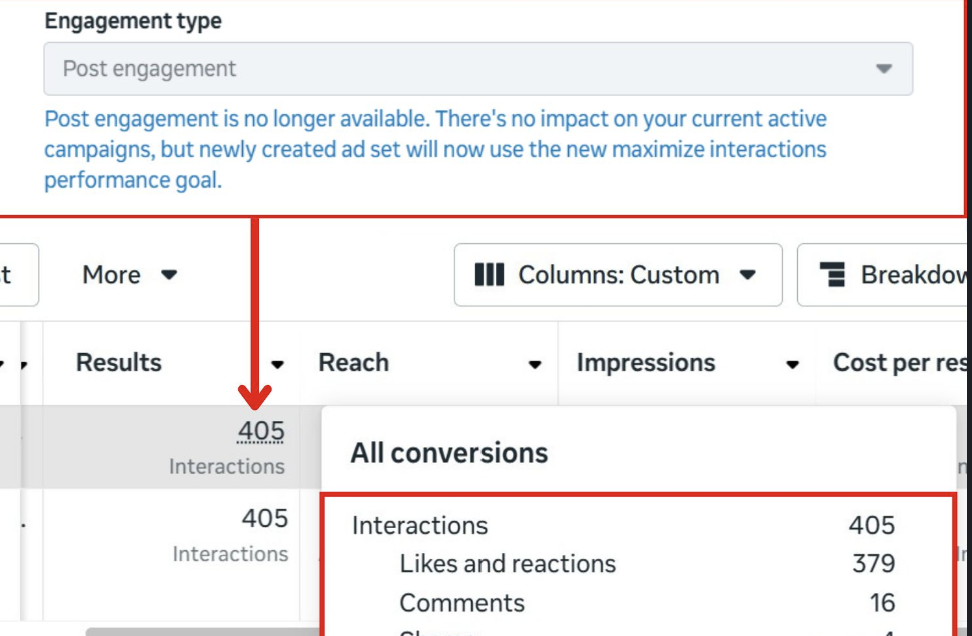Open the Breakdown menu
The height and width of the screenshot is (636, 972).
click(x=885, y=275)
